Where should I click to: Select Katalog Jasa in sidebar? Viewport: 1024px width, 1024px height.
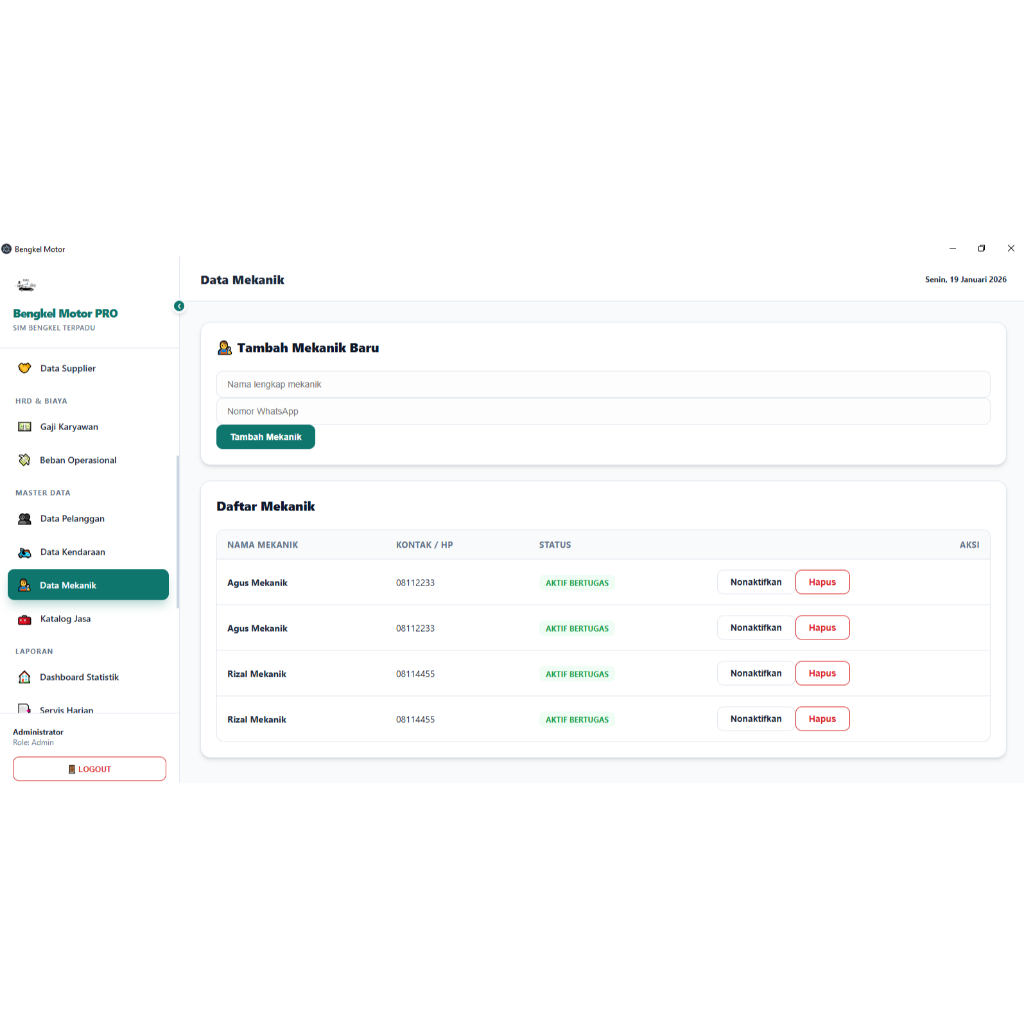88,619
